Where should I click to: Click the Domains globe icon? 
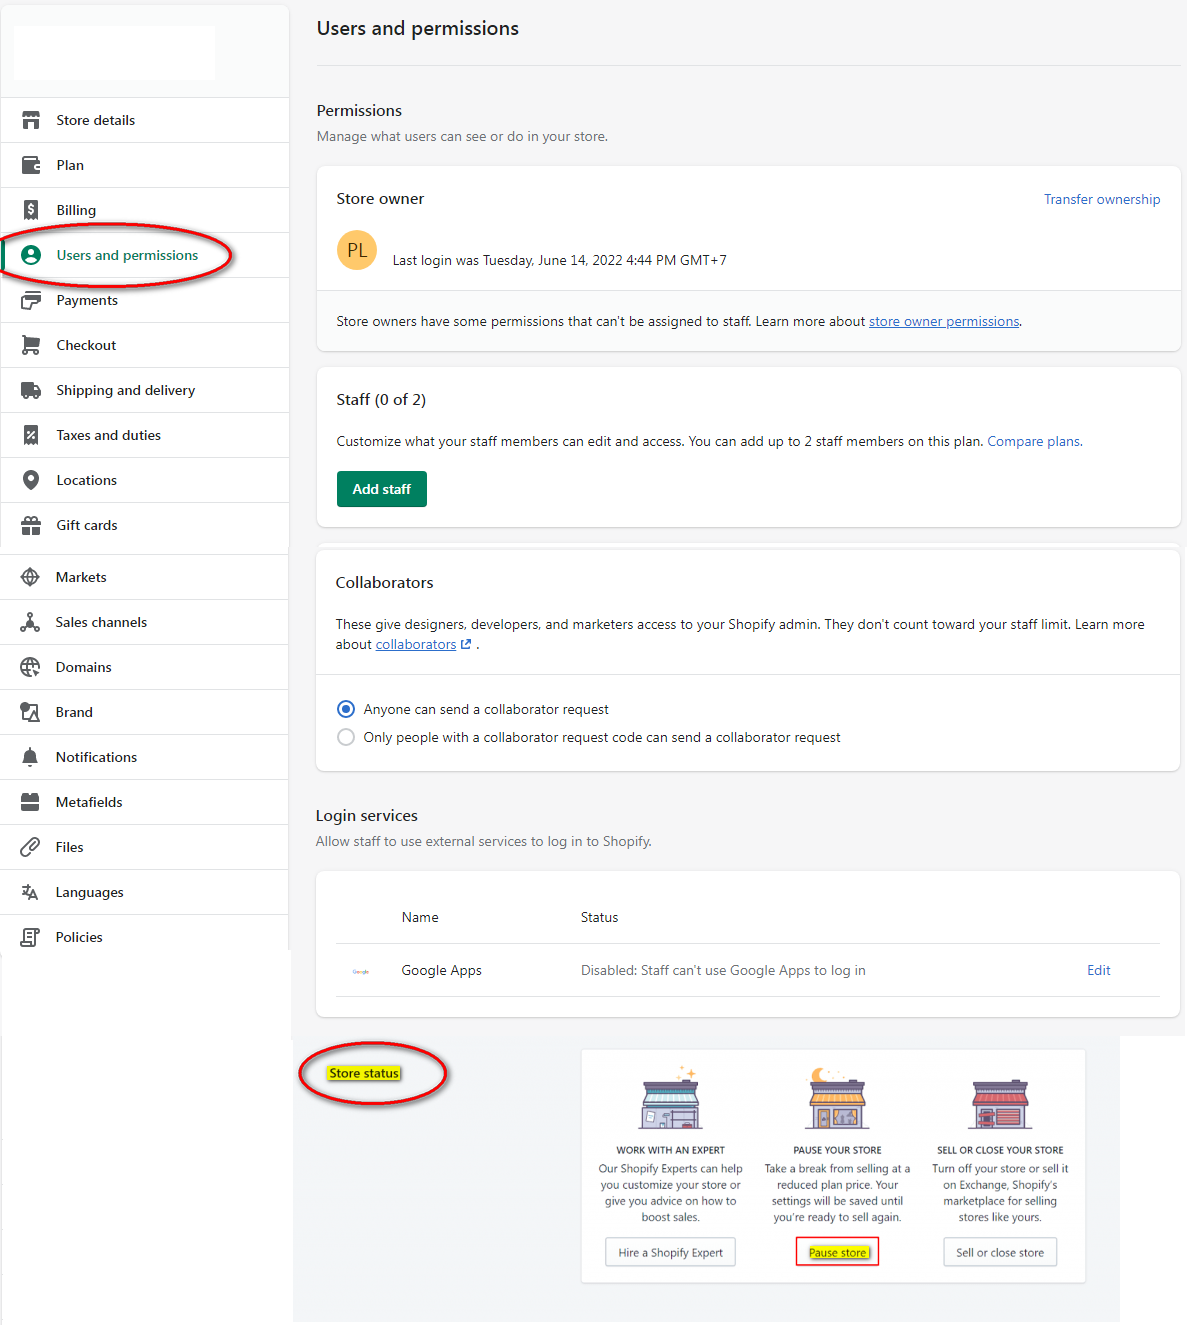(30, 667)
